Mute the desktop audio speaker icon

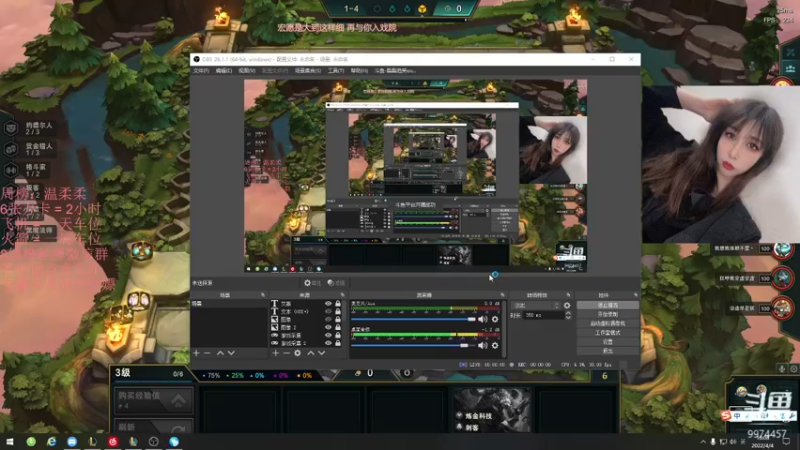click(483, 345)
